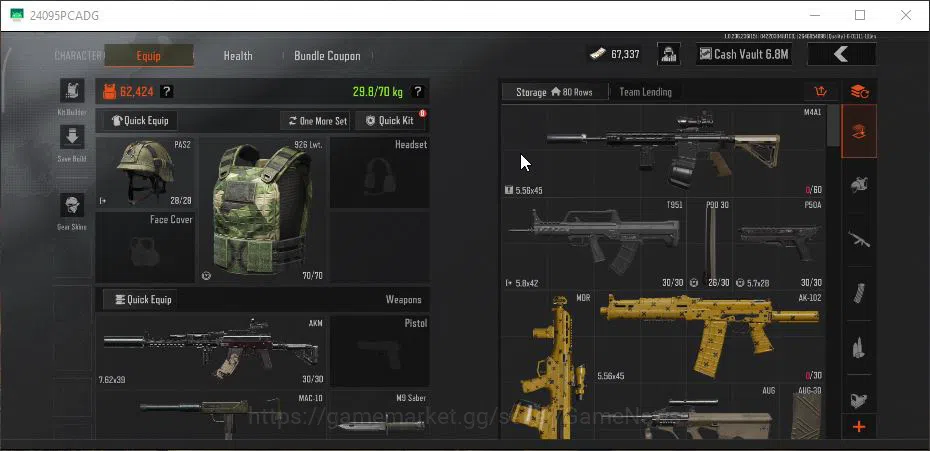The height and width of the screenshot is (451, 930).
Task: Click Quick Equip in the Weapons section
Action: click(140, 299)
